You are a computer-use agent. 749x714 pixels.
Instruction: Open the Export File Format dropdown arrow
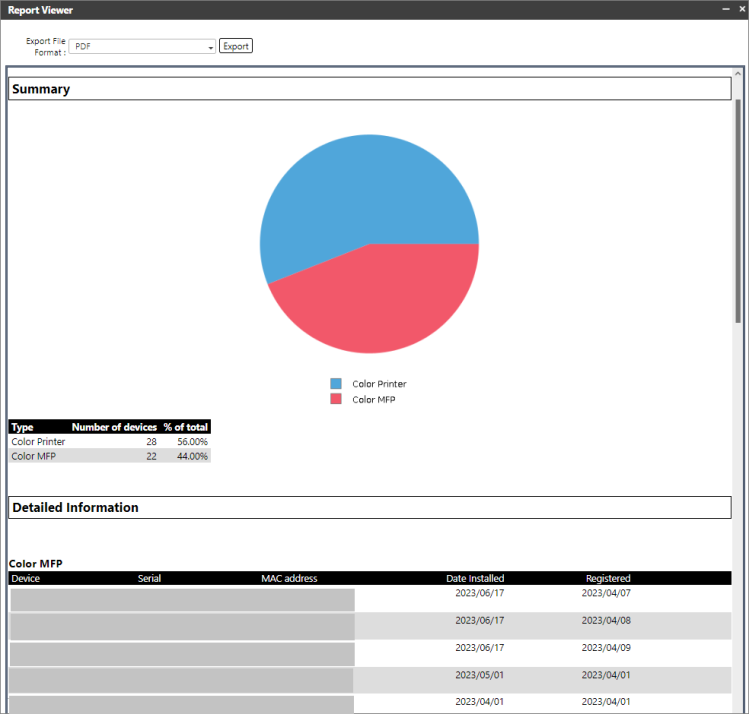211,47
